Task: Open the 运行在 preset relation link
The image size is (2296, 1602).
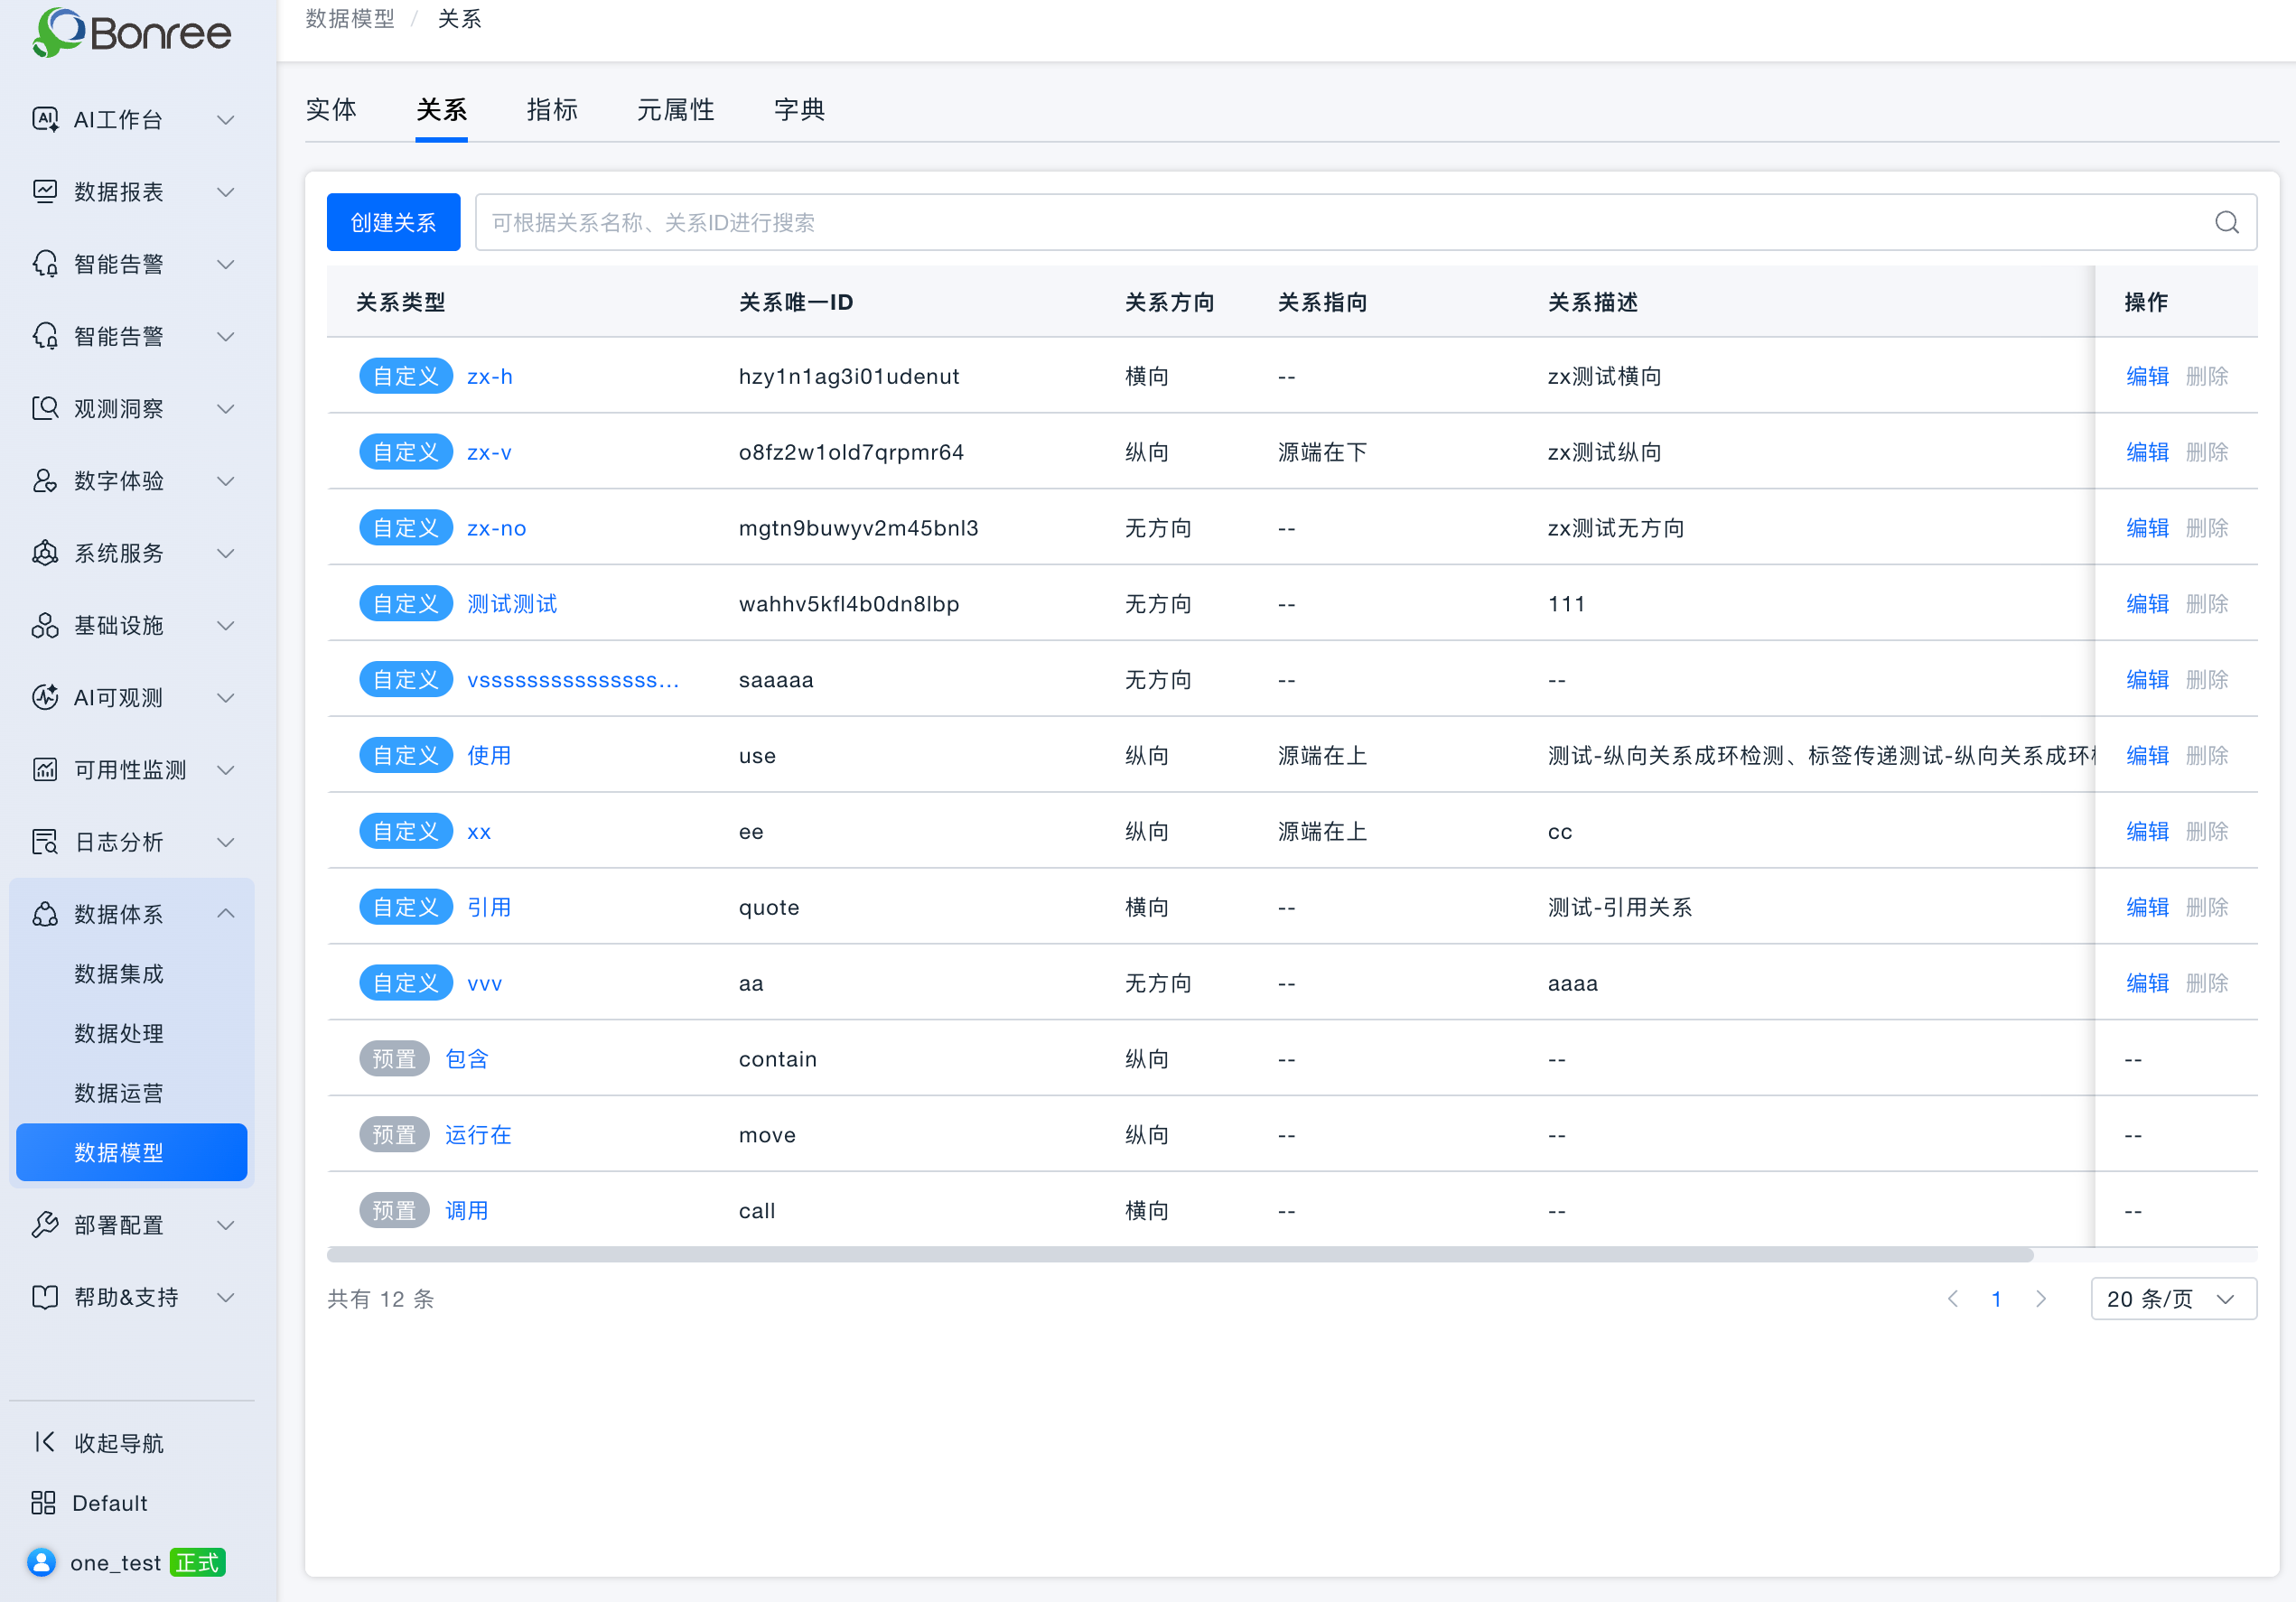Action: (478, 1135)
